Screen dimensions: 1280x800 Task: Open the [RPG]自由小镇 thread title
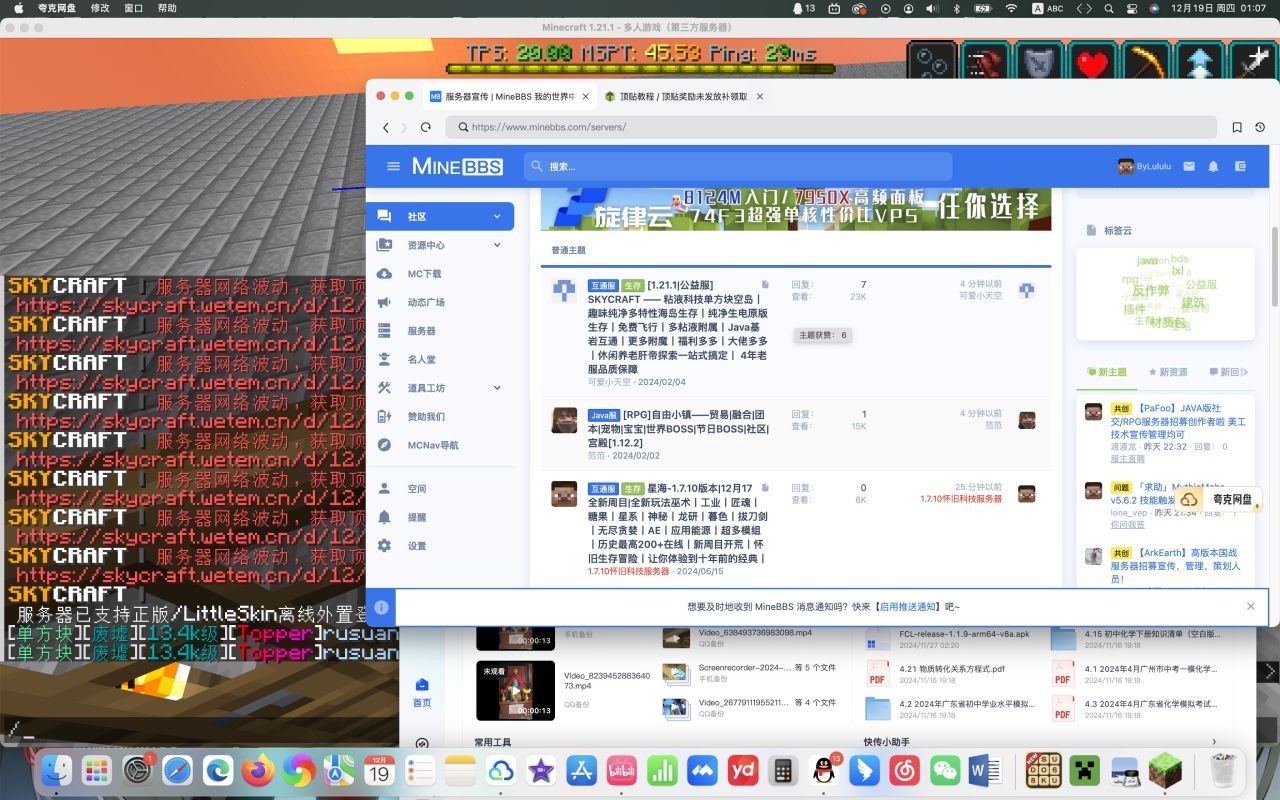click(x=678, y=428)
